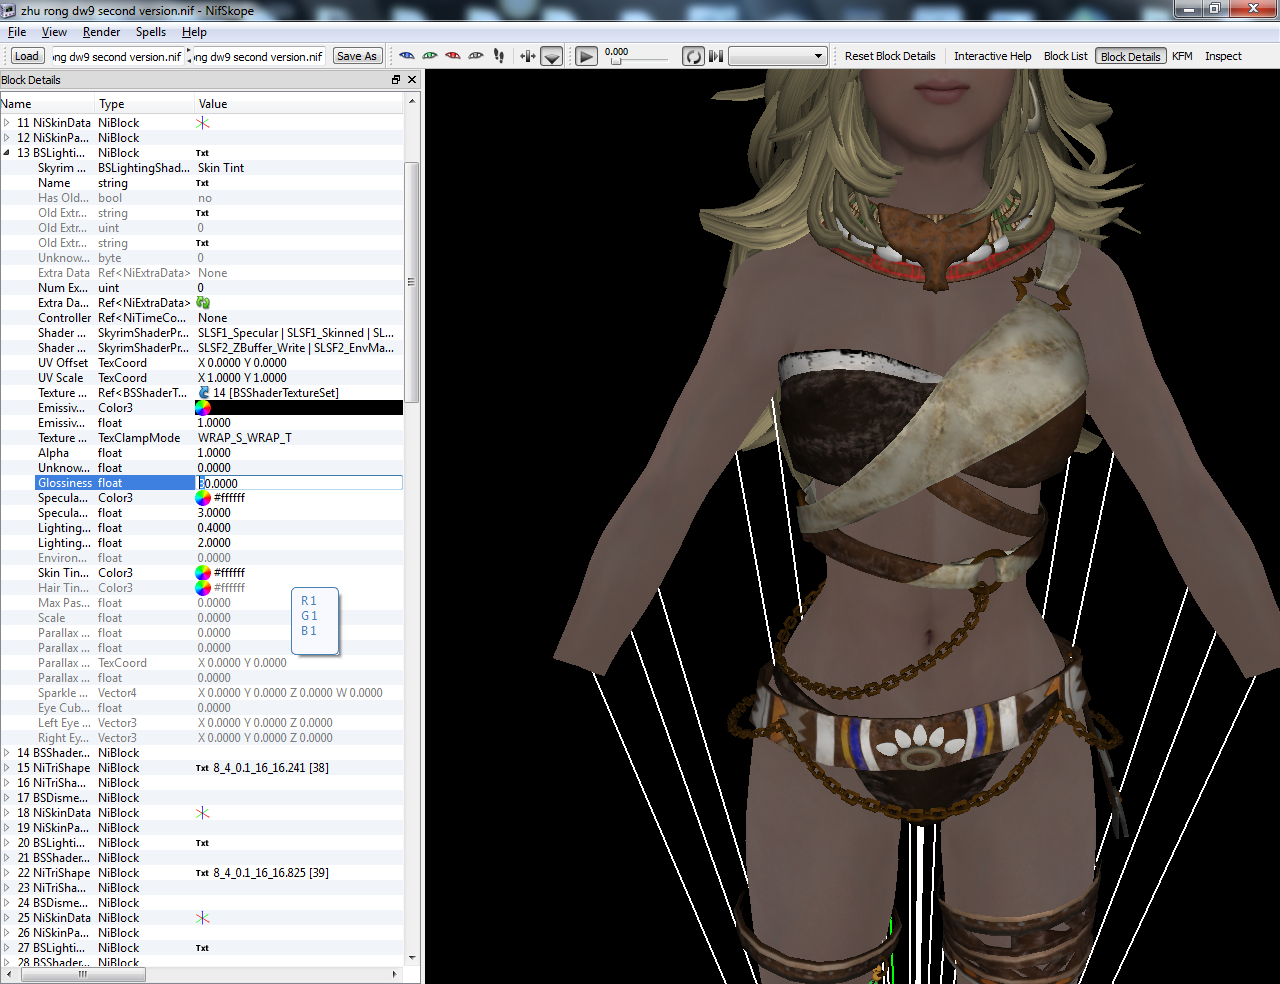Toggle the KFM panel

1182,56
